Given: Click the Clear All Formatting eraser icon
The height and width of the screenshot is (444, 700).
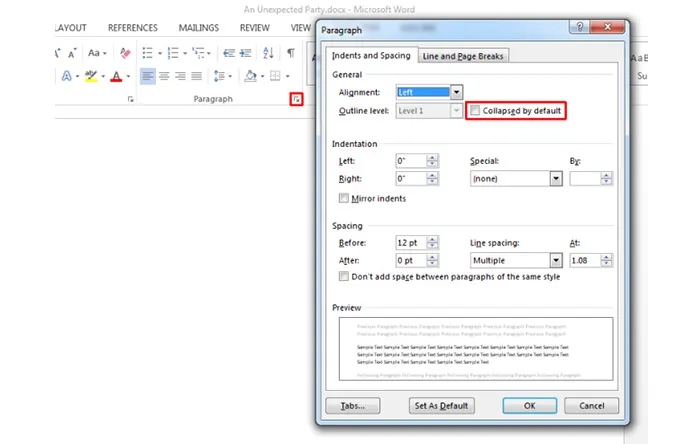Looking at the screenshot, I should tap(125, 53).
